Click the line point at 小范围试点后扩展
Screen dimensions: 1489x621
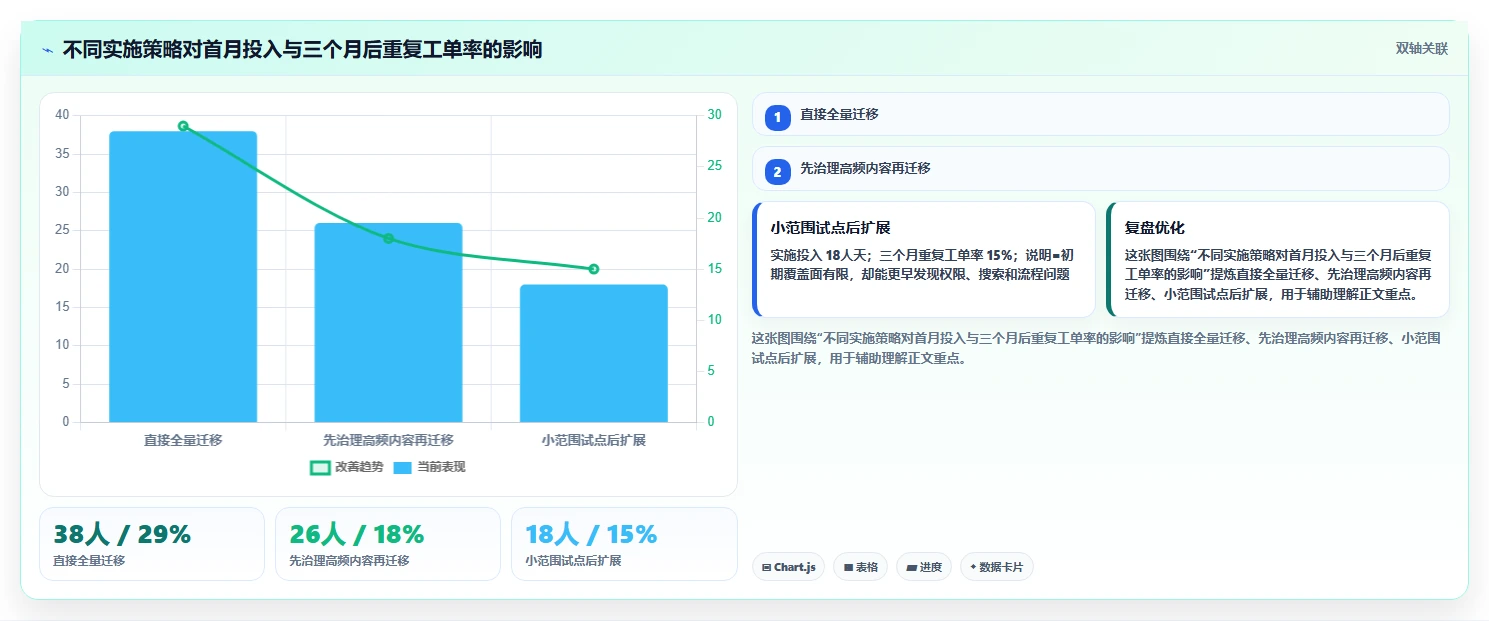coord(594,269)
